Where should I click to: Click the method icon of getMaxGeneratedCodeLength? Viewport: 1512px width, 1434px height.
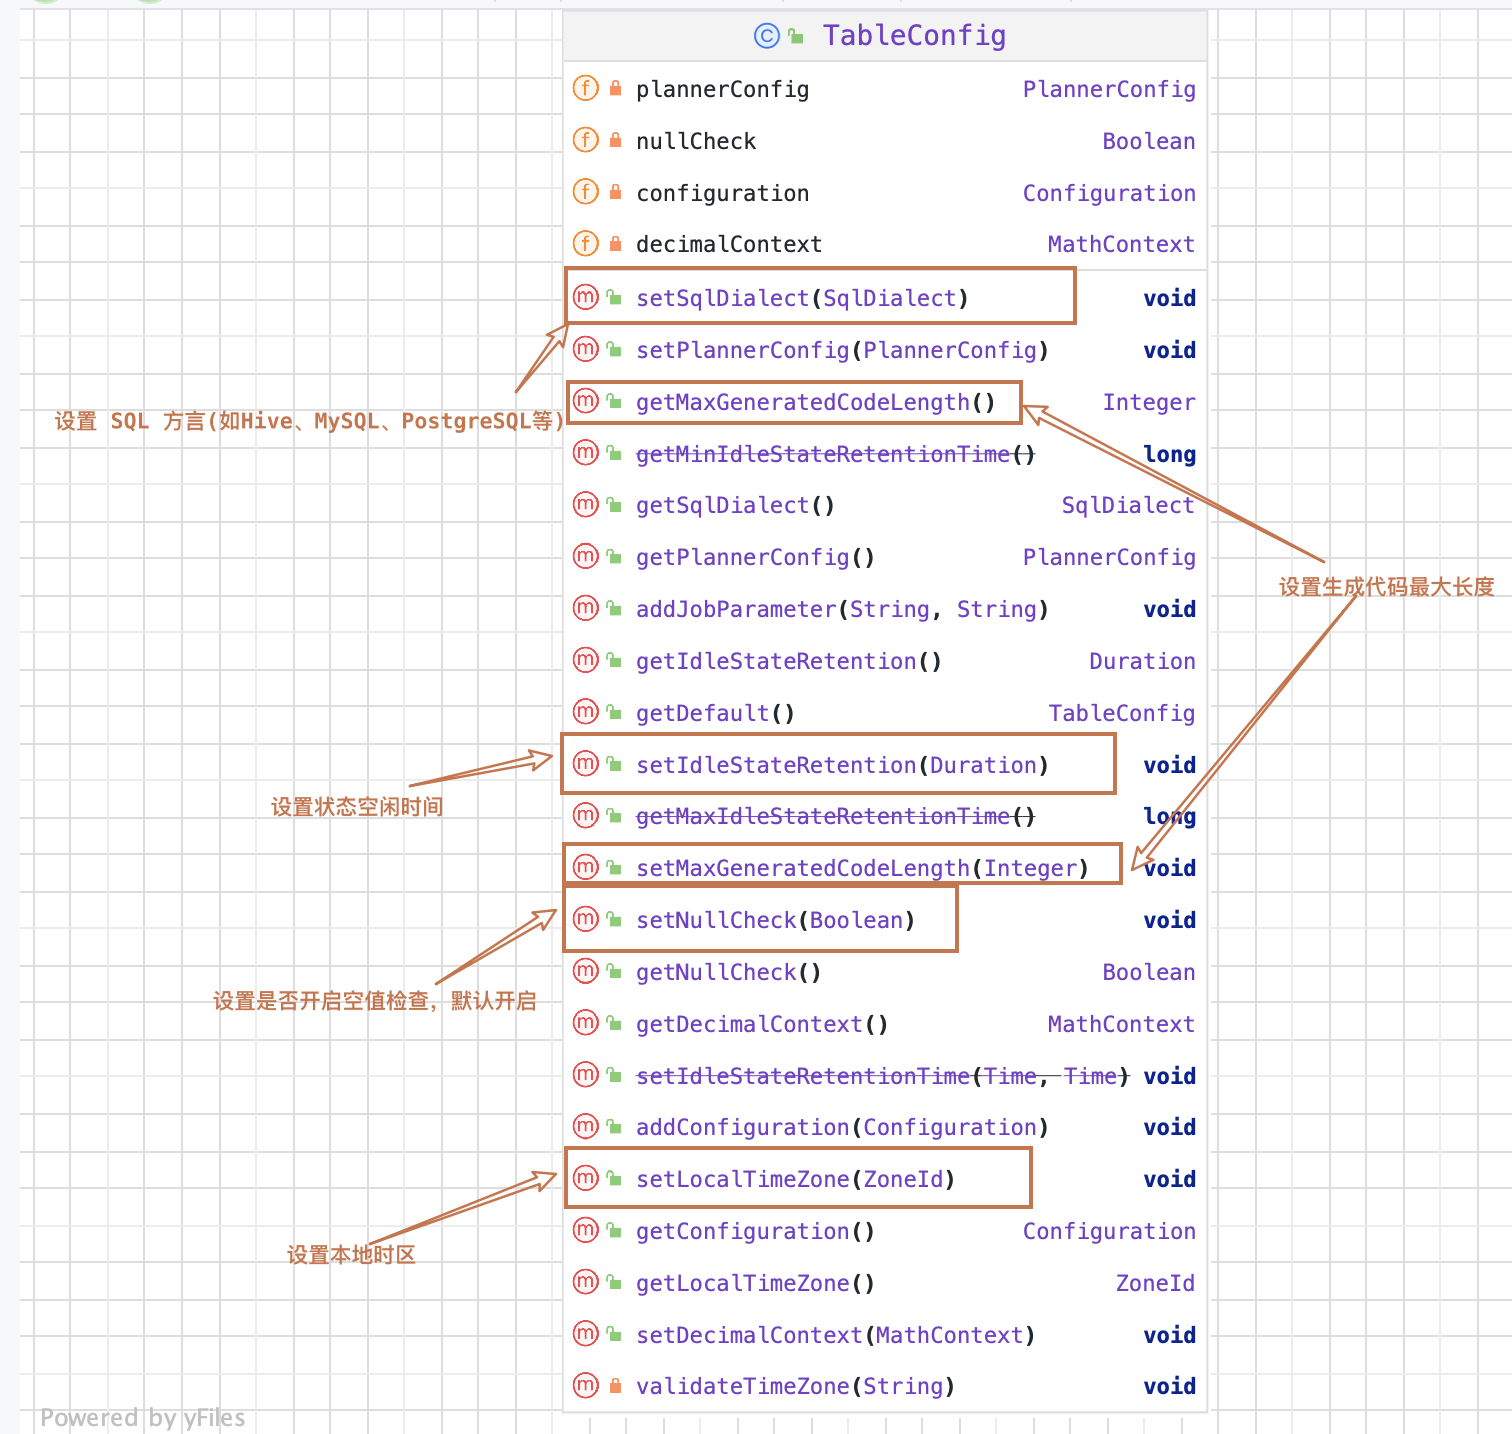point(586,401)
